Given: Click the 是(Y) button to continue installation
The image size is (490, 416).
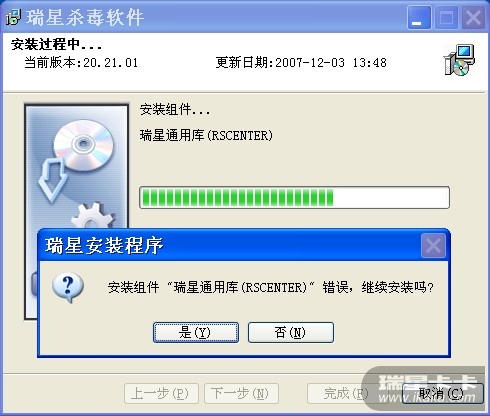Looking at the screenshot, I should 196,332.
